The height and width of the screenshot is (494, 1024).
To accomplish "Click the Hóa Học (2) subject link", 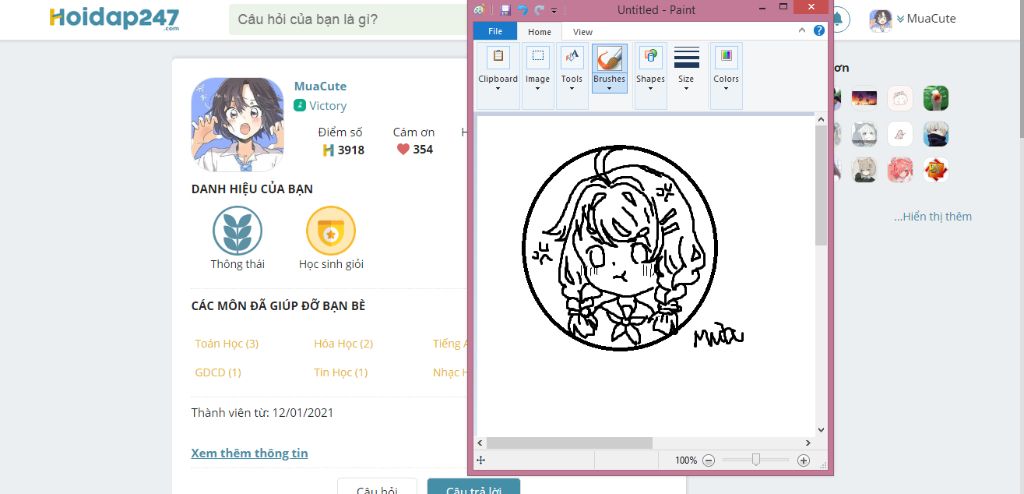I will click(344, 344).
